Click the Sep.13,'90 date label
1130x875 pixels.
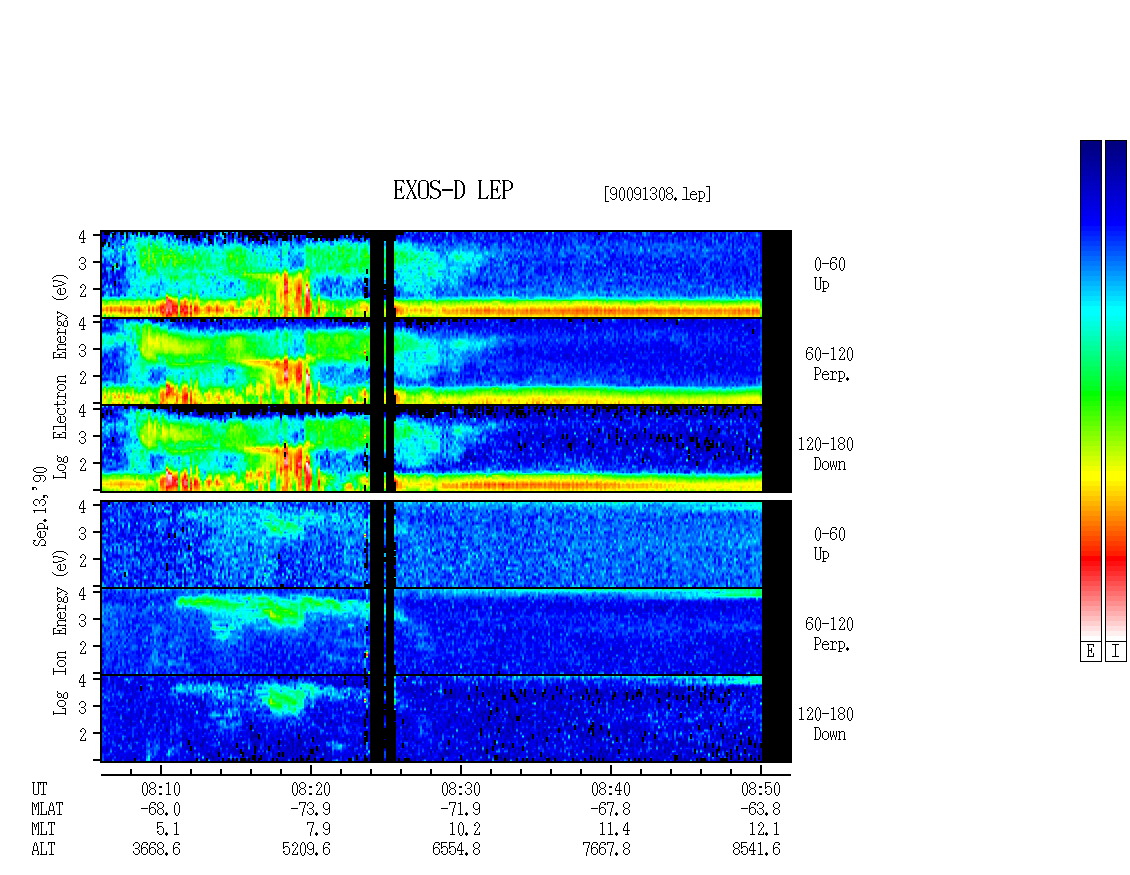(40, 506)
